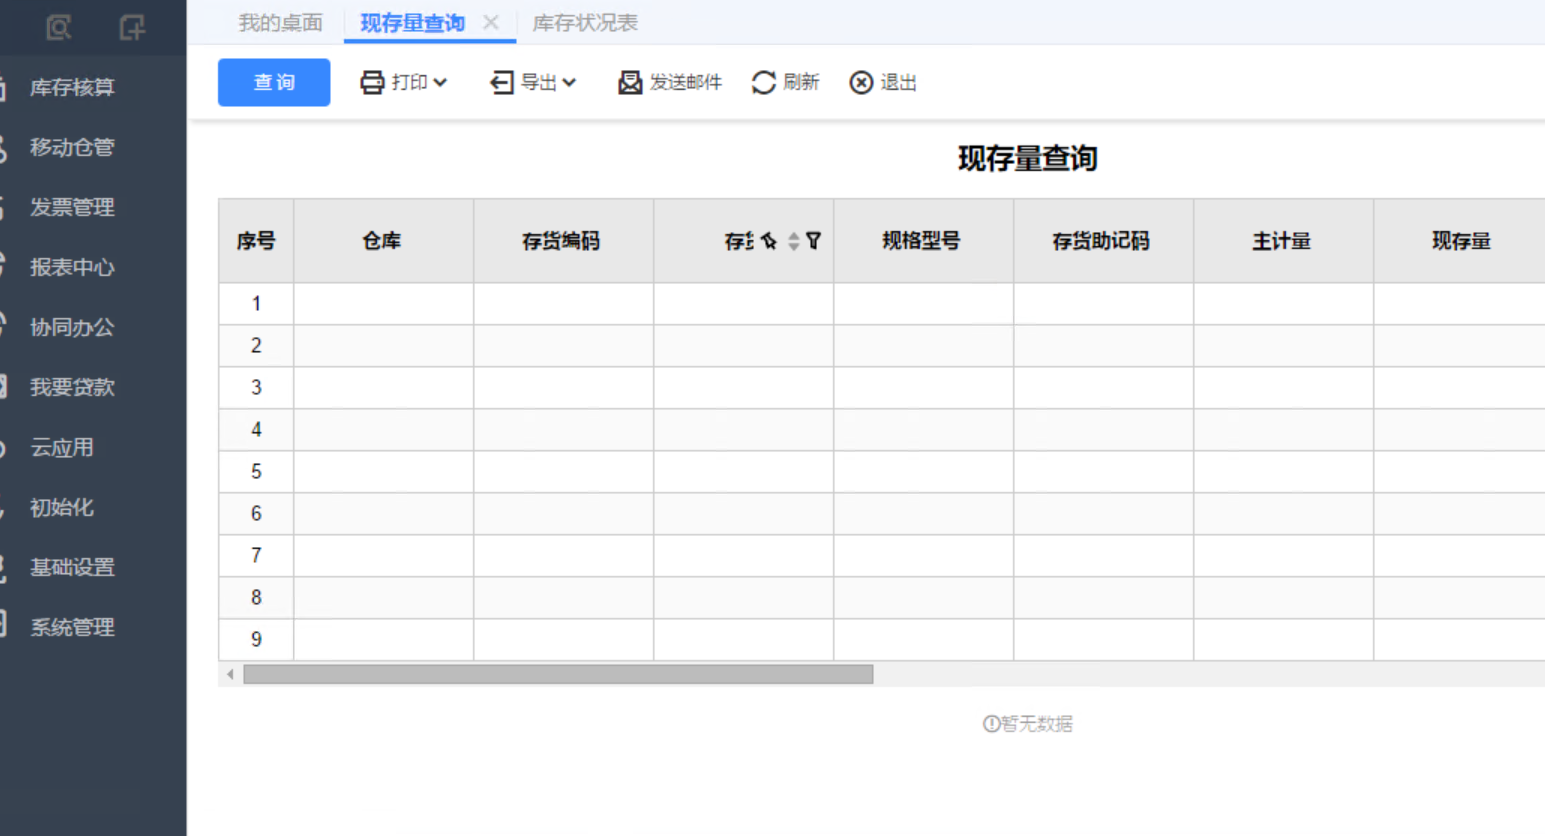Open 初始化 in sidebar
Screen dimensions: 1545x836
coord(62,507)
